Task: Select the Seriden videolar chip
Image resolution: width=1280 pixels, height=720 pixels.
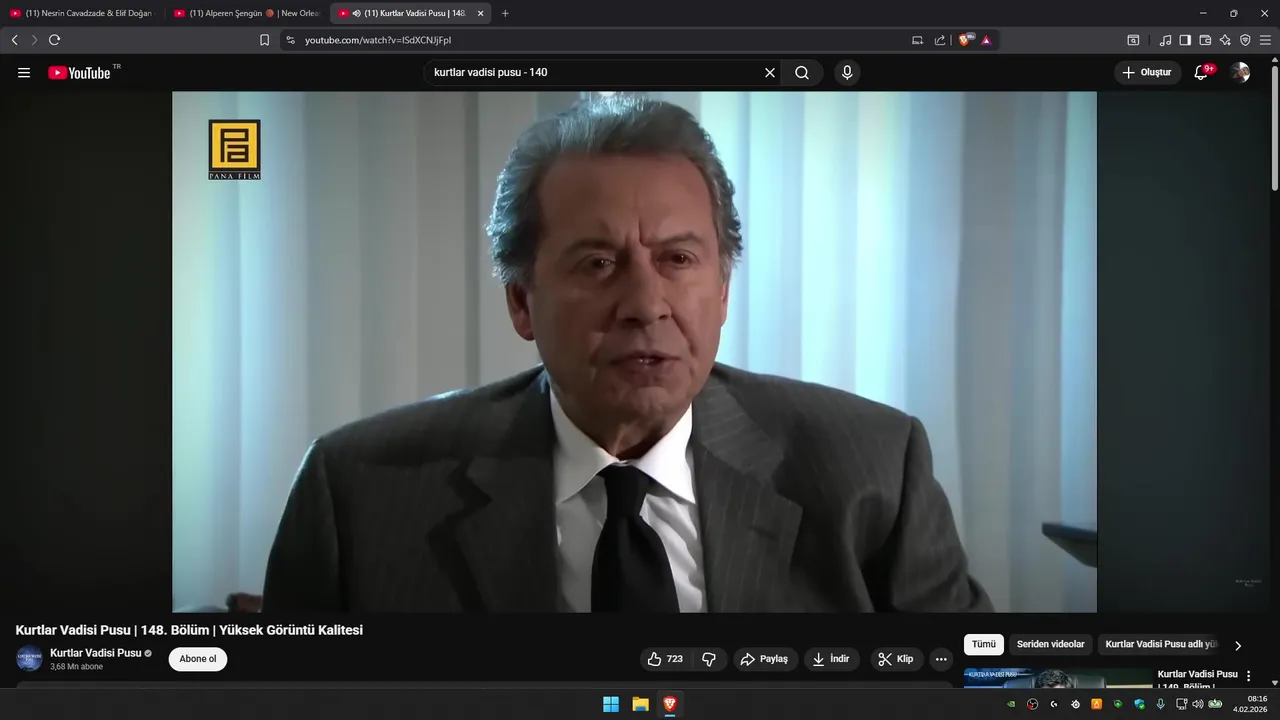Action: (1050, 645)
